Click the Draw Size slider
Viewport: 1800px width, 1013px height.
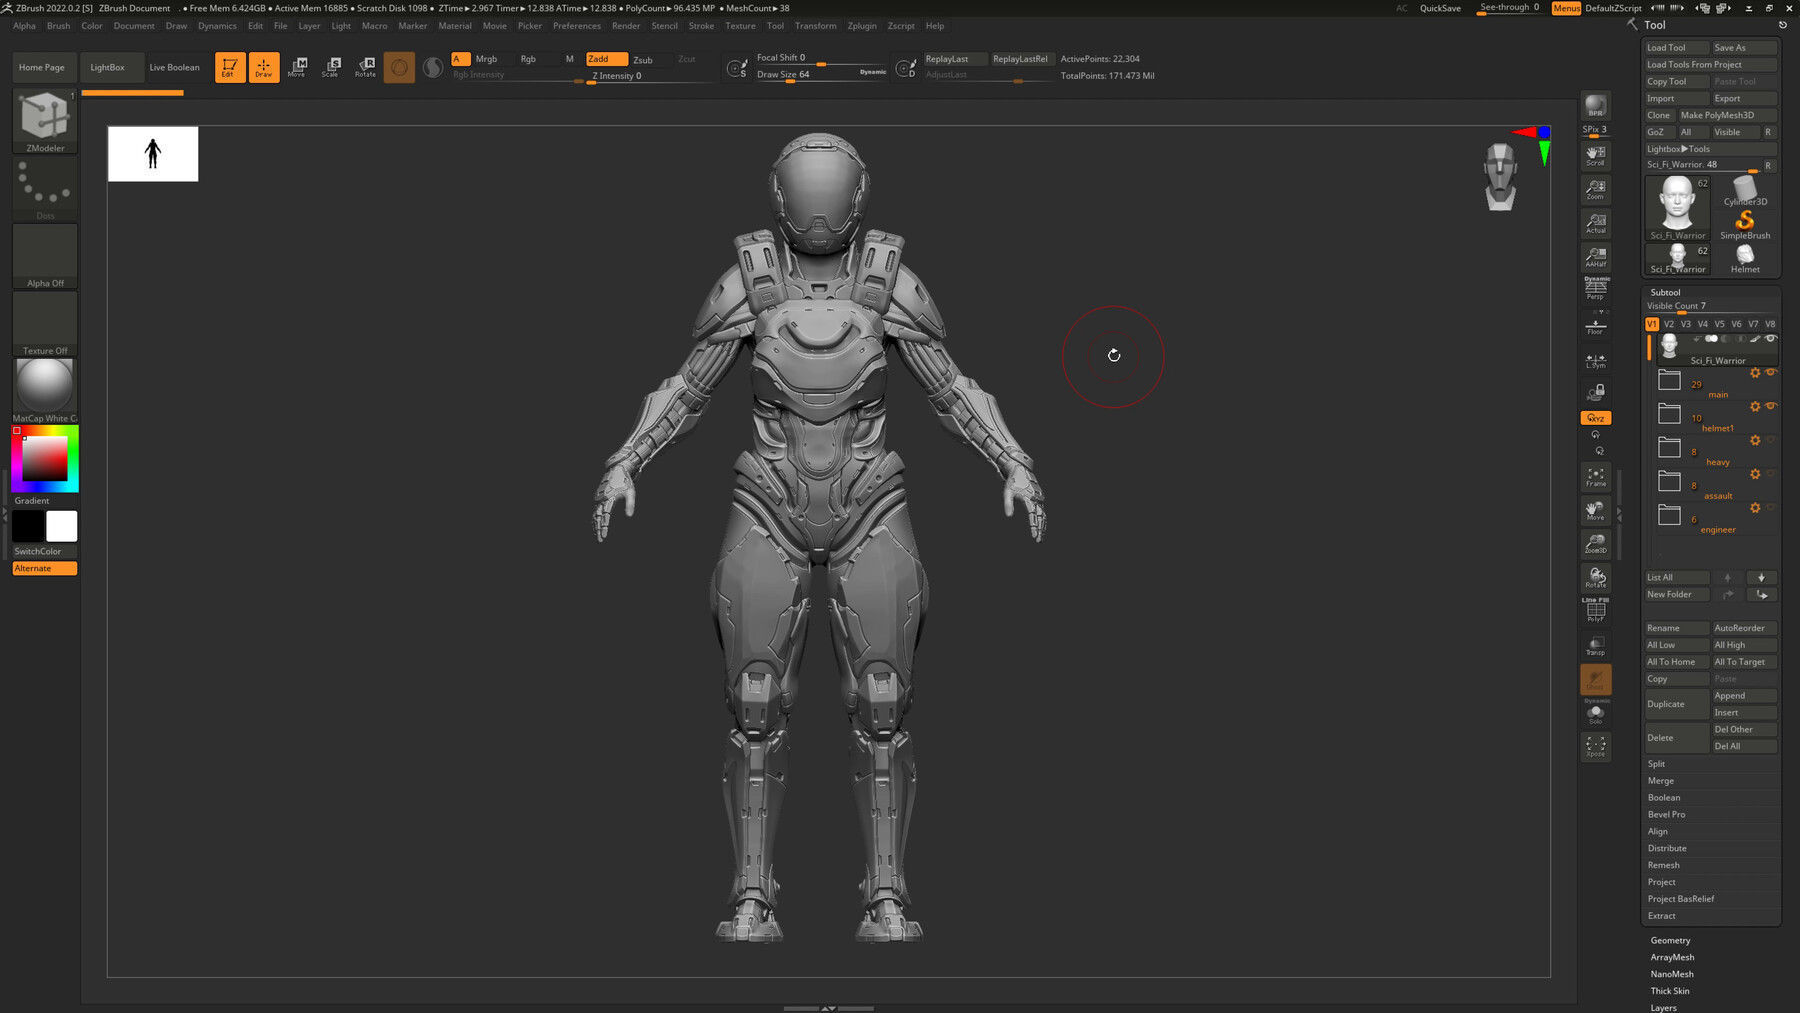pyautogui.click(x=819, y=75)
